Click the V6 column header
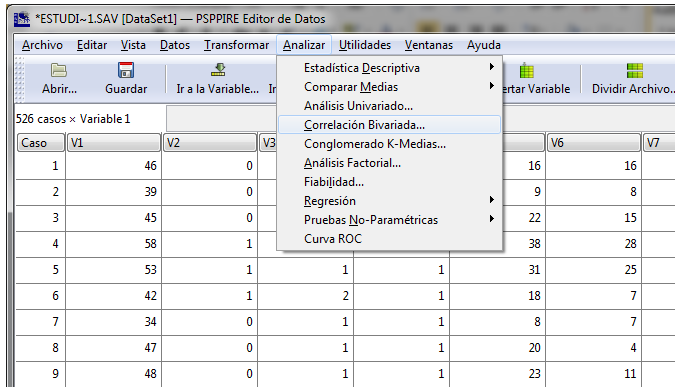This screenshot has width=675, height=387. tap(593, 142)
